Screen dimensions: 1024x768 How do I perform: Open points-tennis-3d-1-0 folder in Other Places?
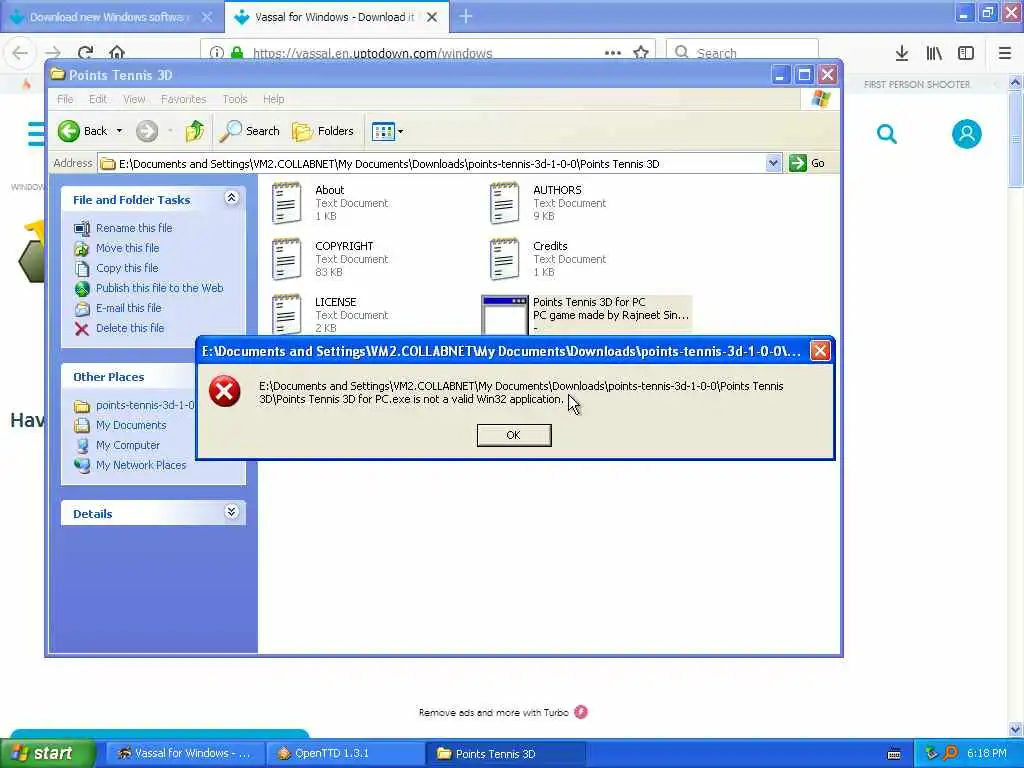[145, 406]
